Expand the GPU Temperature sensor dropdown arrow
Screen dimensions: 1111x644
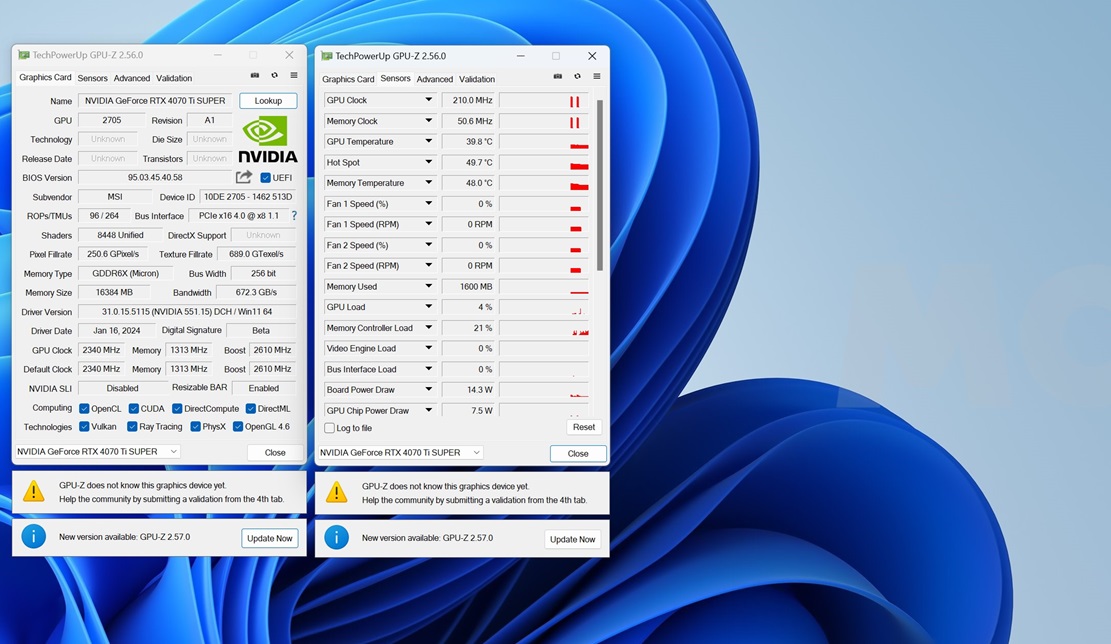428,142
